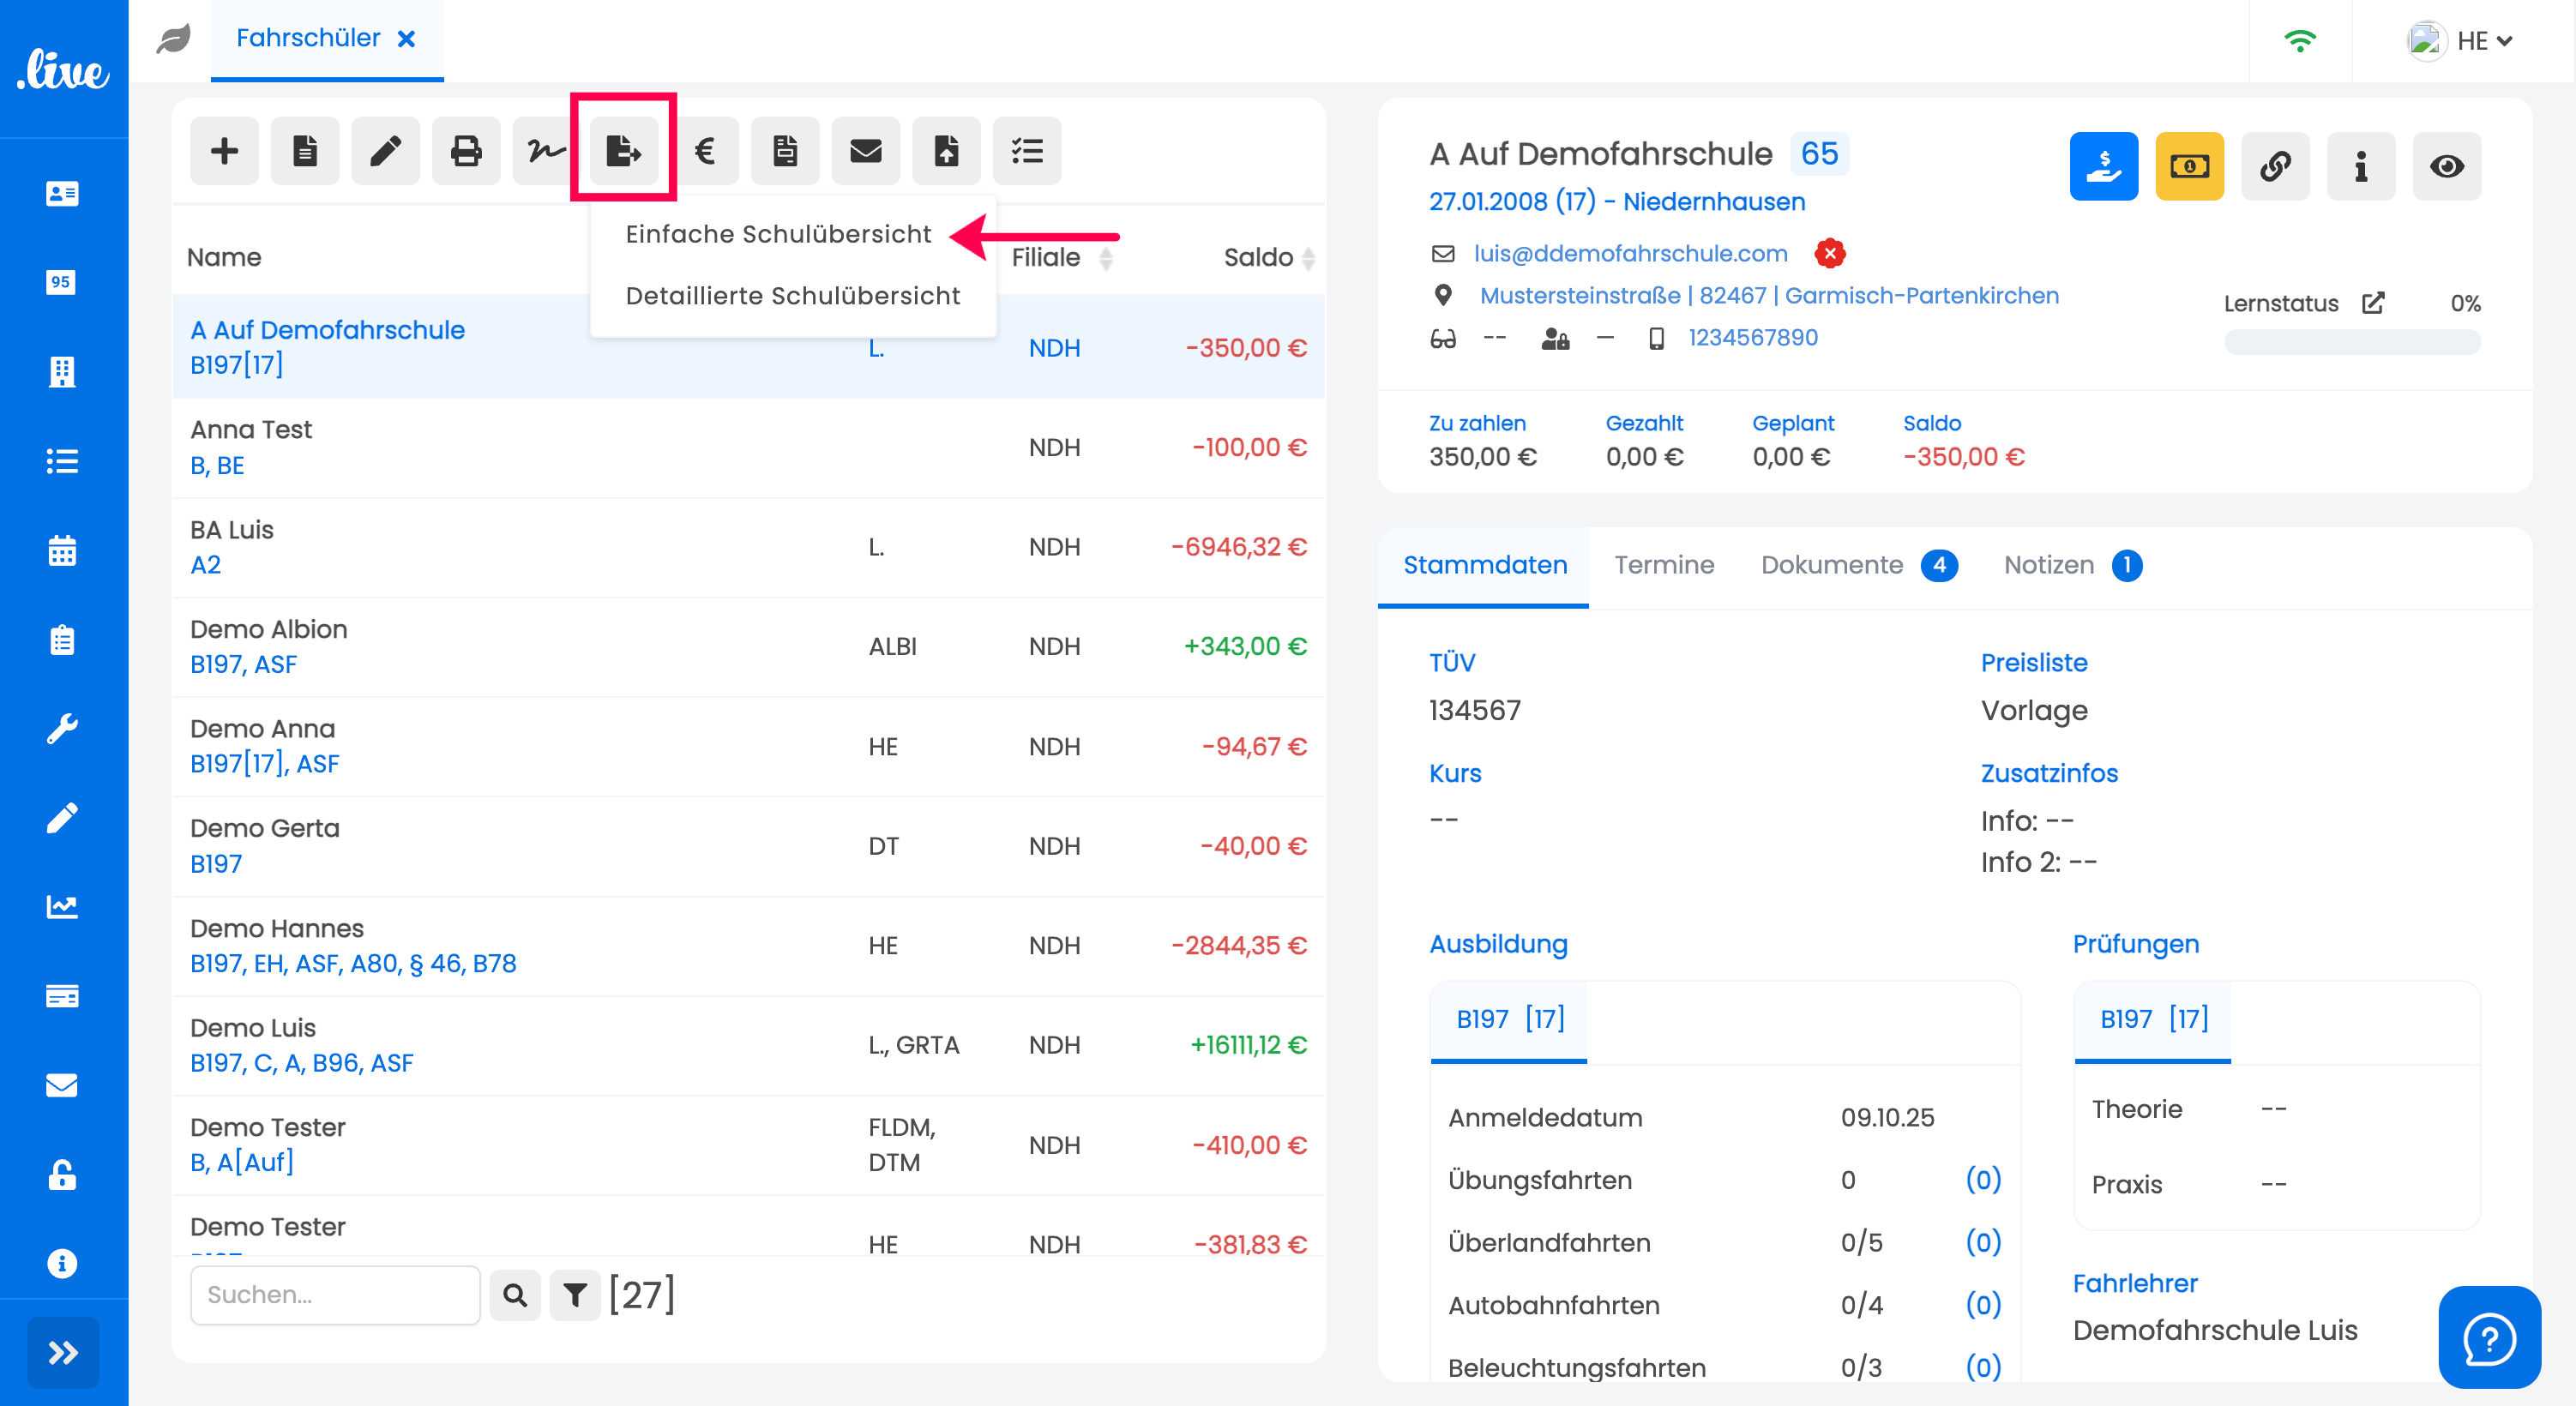2576x1406 pixels.
Task: Select Einfache Schulübersicht menu entry
Action: click(778, 234)
